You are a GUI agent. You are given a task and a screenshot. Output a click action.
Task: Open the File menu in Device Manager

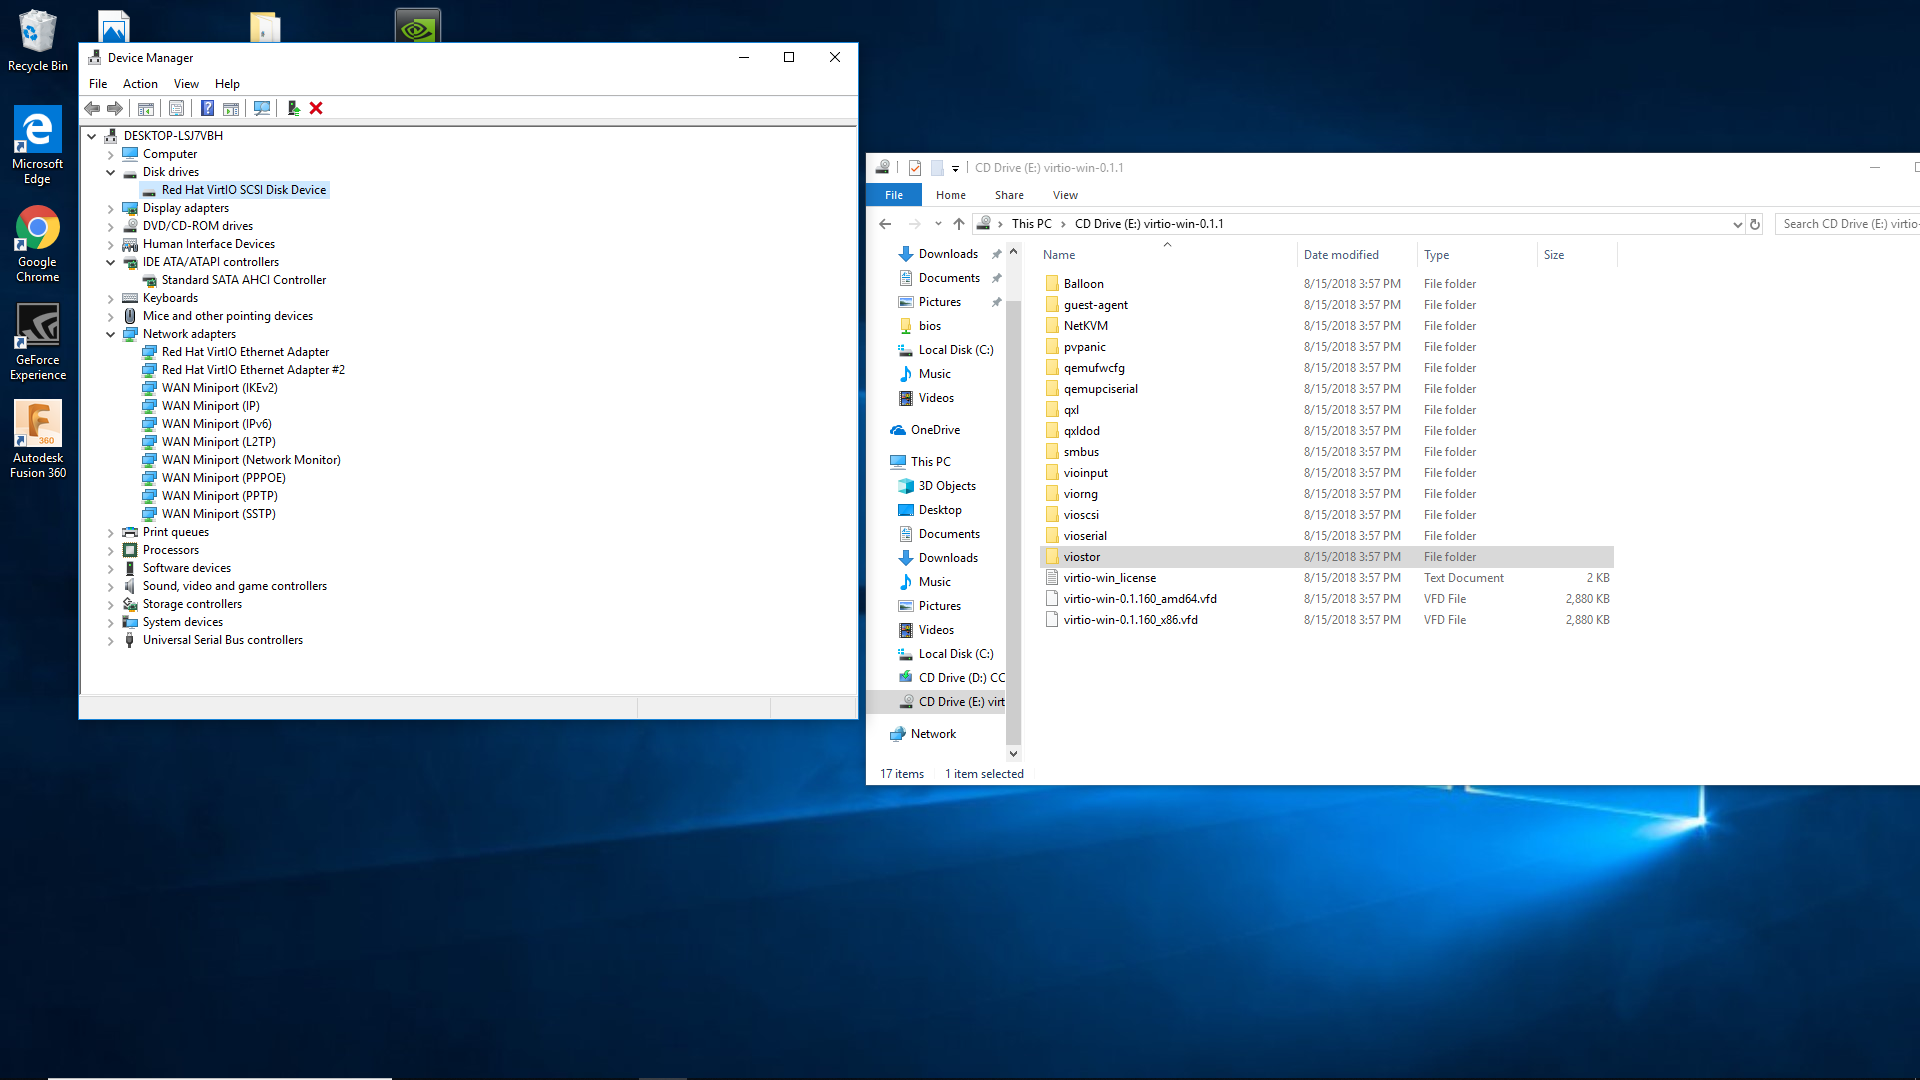pyautogui.click(x=98, y=84)
